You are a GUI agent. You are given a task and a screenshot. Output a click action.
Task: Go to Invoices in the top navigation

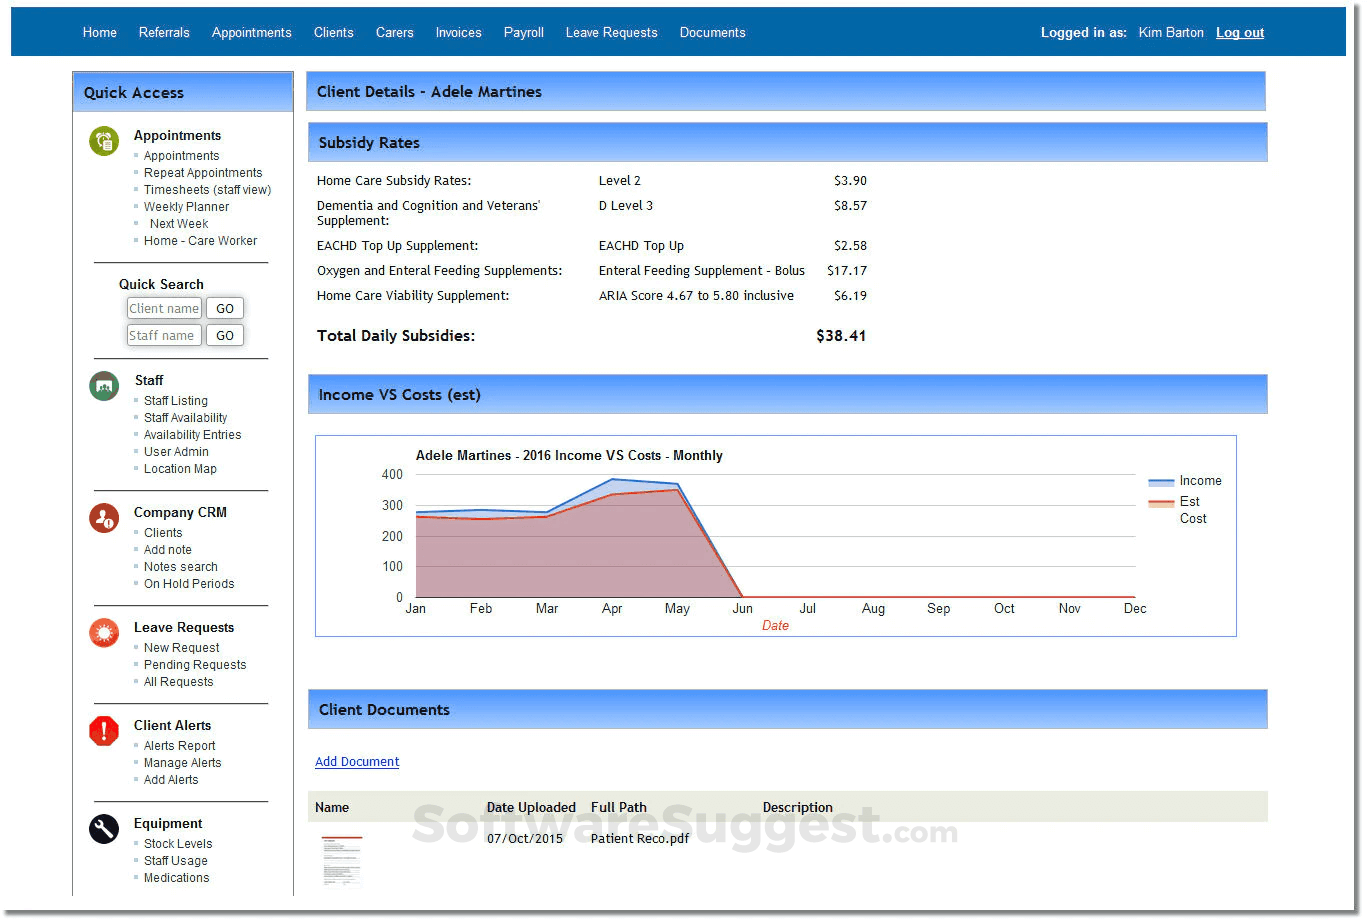pyautogui.click(x=458, y=33)
